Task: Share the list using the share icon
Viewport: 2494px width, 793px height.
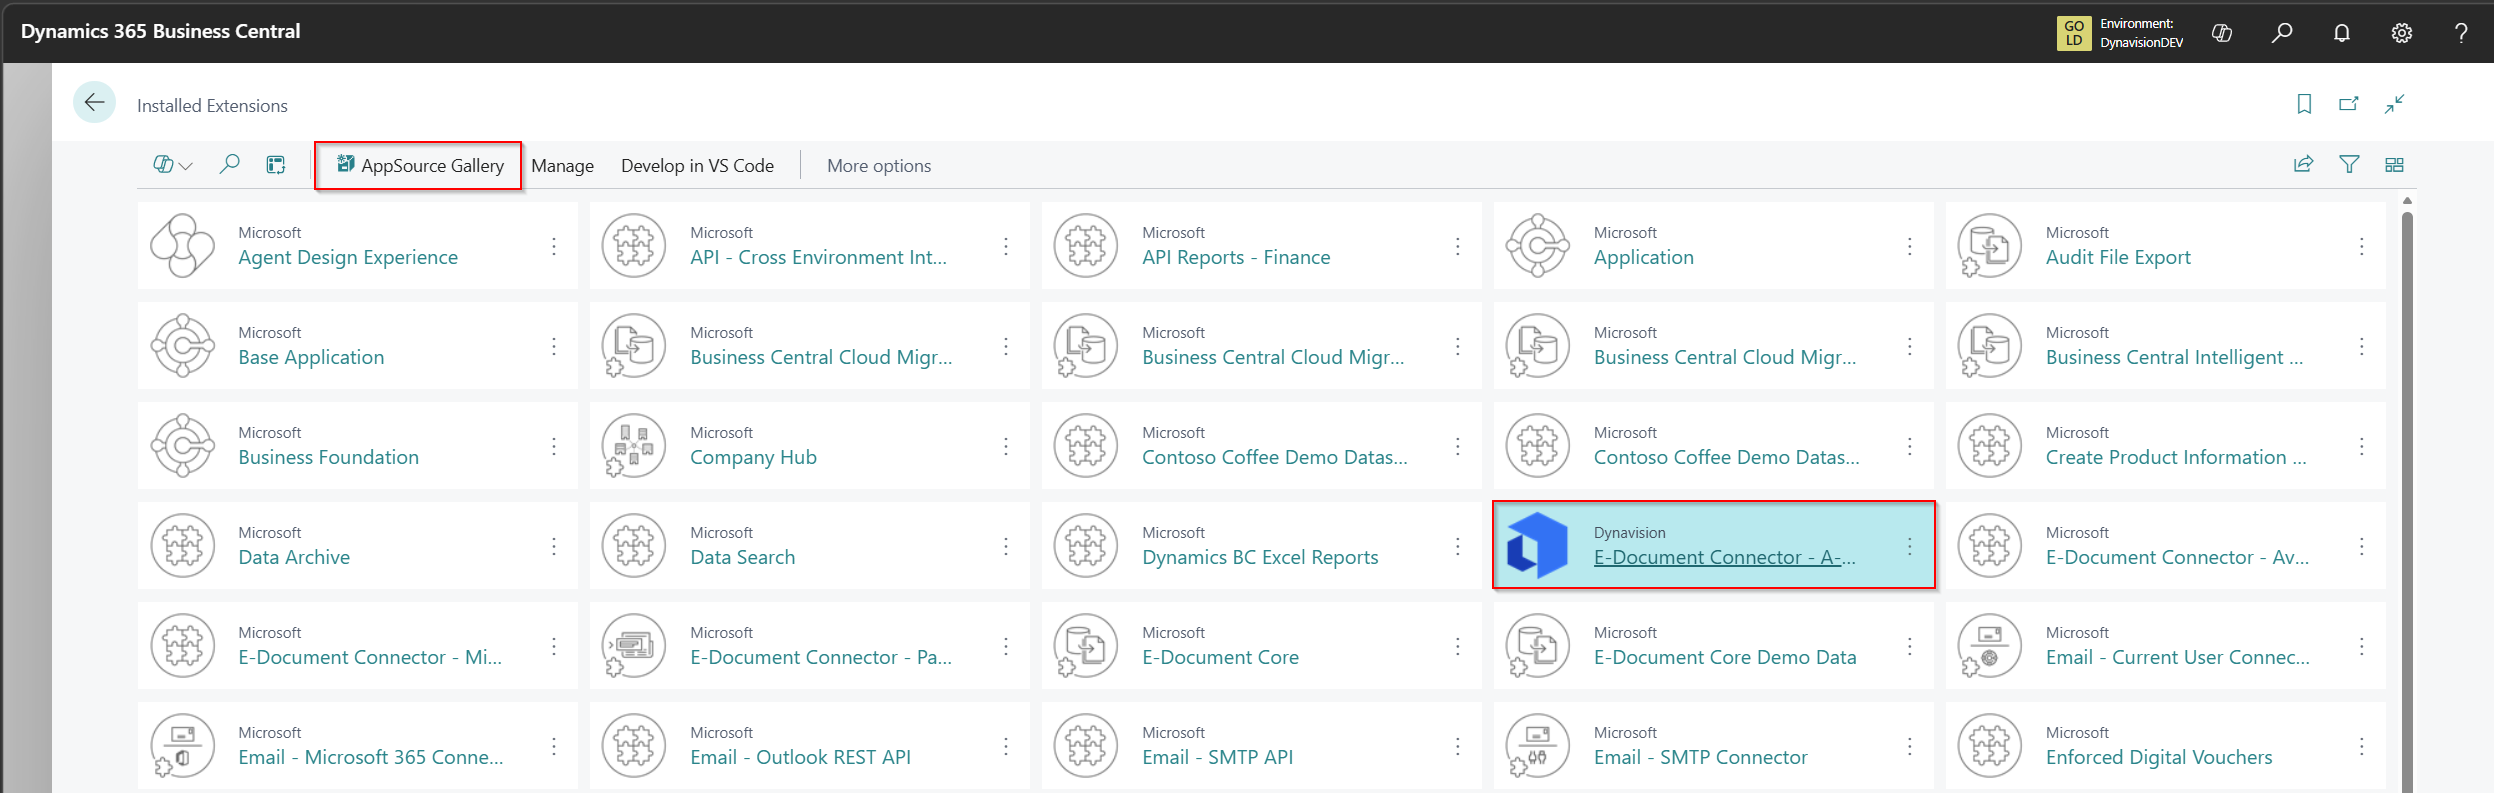Action: (x=2304, y=164)
